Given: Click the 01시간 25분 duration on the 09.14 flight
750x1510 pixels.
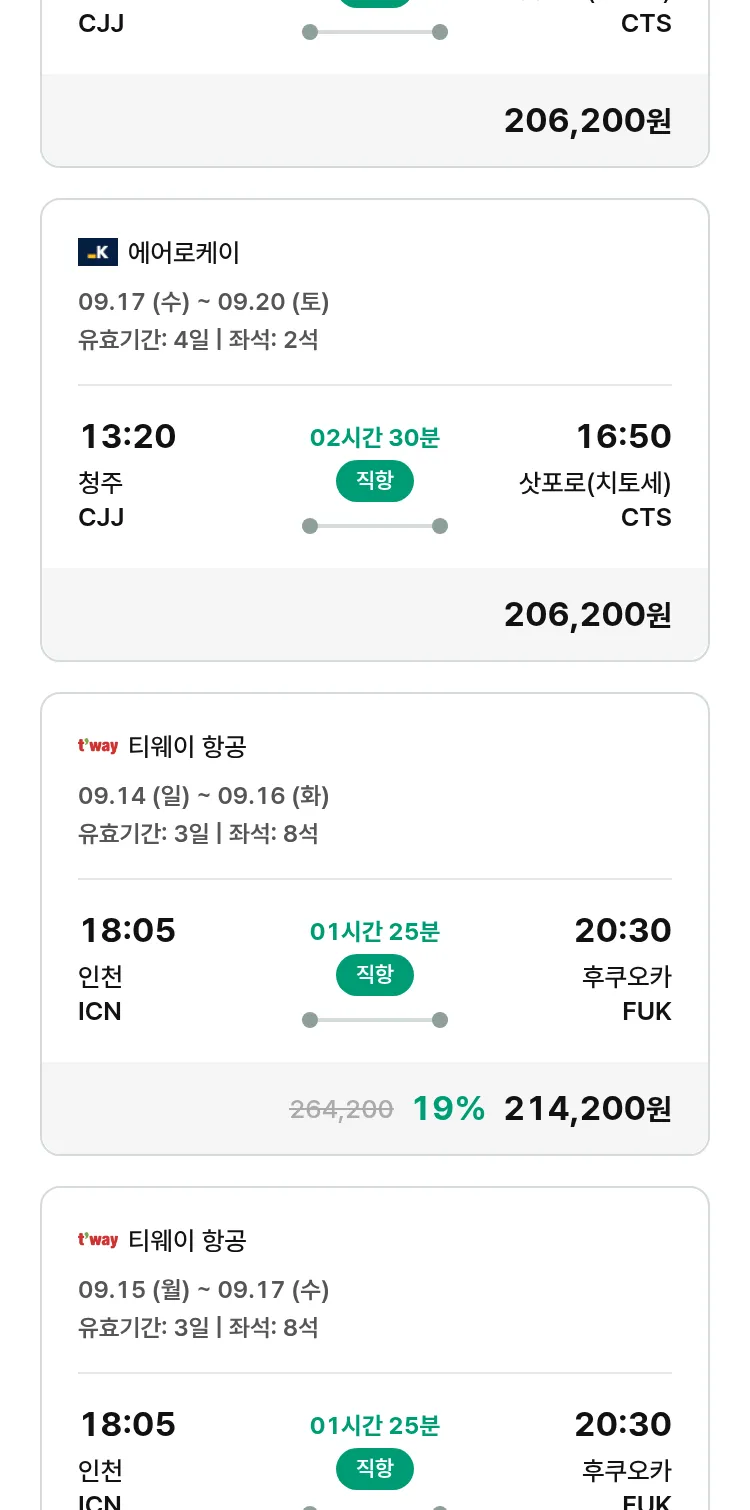Looking at the screenshot, I should pyautogui.click(x=374, y=932).
